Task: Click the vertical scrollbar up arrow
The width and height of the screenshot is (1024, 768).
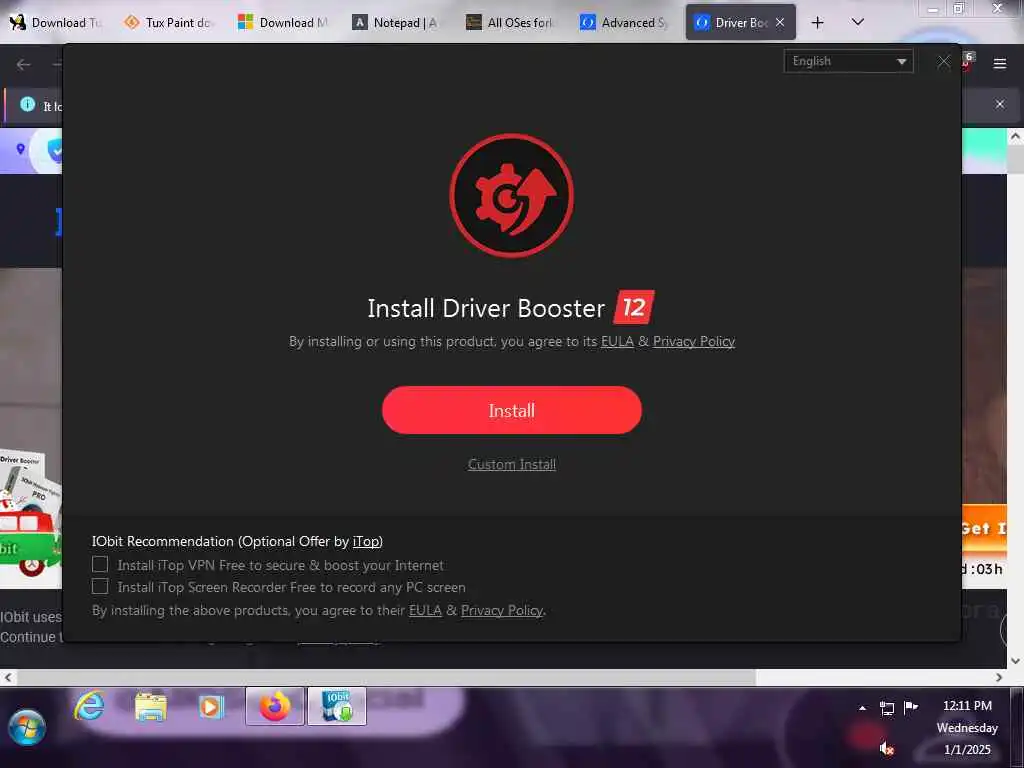Action: pyautogui.click(x=1015, y=137)
